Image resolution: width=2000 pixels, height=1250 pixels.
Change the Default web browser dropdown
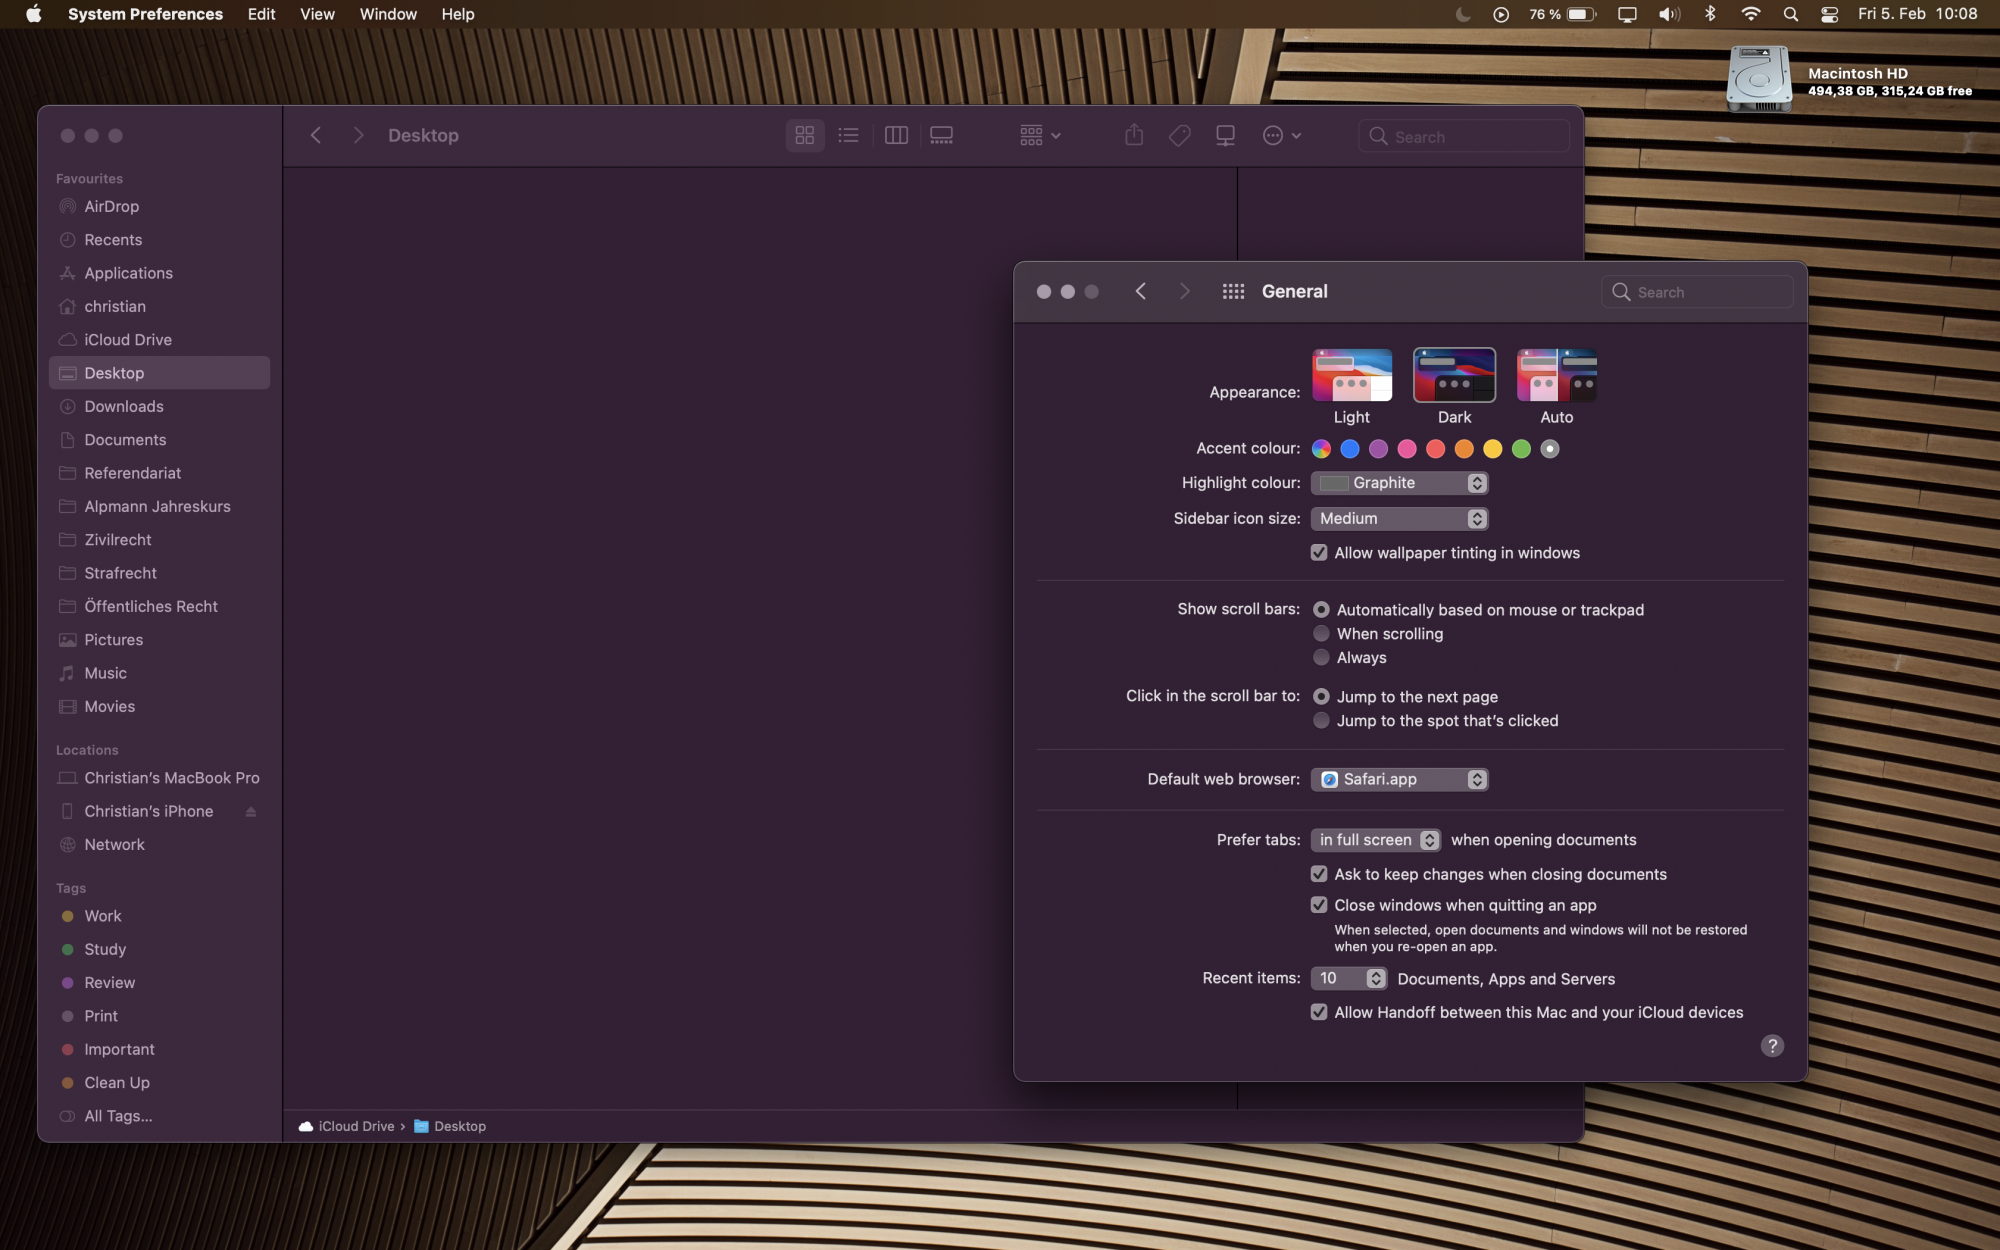click(x=1398, y=778)
